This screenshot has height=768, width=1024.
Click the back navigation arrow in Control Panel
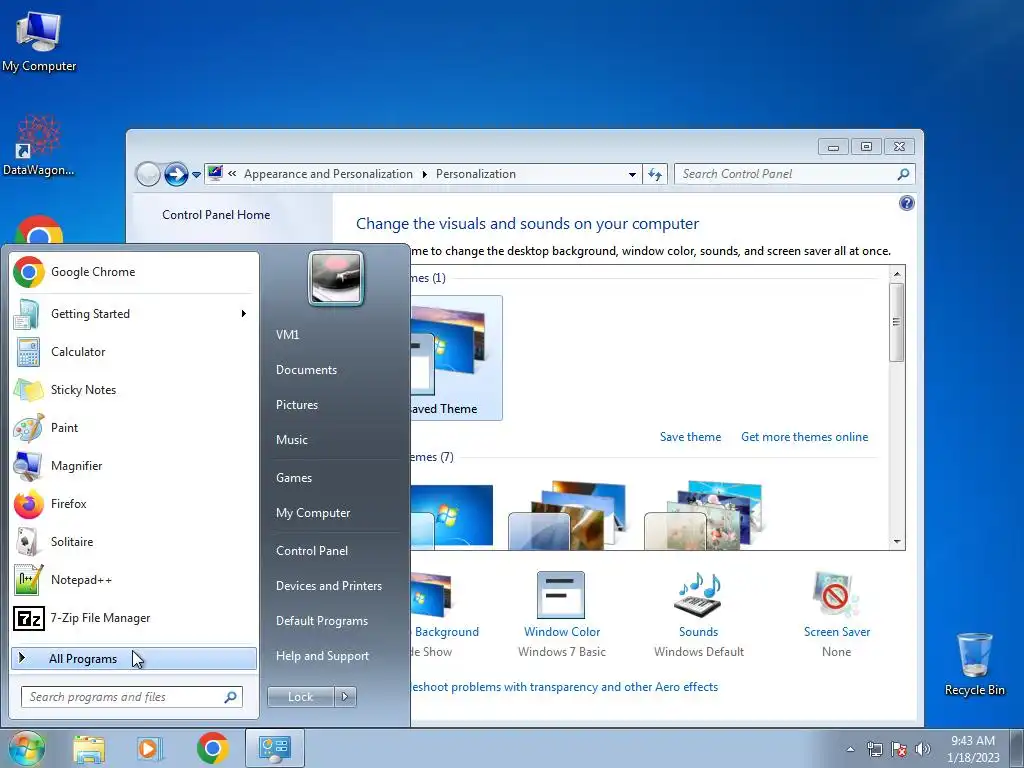click(x=148, y=174)
